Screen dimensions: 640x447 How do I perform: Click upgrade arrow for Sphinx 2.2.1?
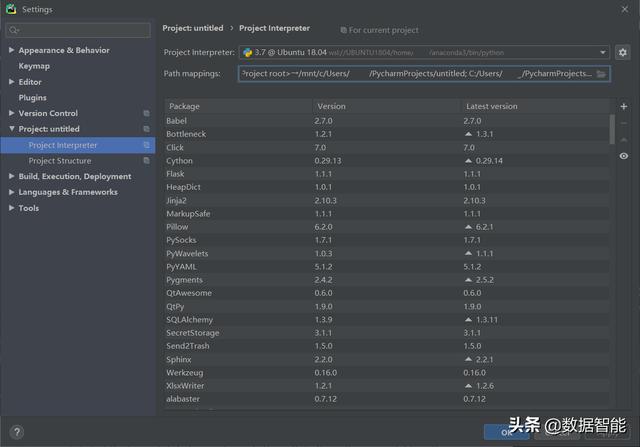tap(468, 359)
